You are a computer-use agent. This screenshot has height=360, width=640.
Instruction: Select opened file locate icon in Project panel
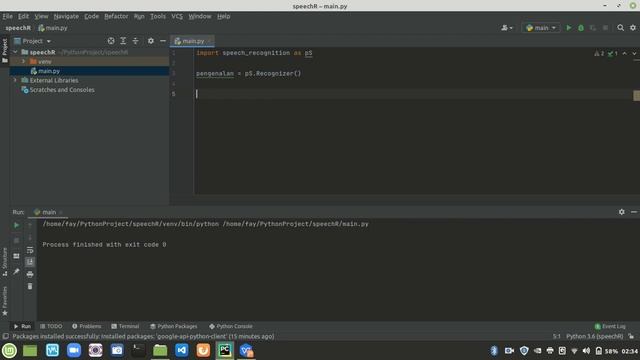click(x=111, y=41)
